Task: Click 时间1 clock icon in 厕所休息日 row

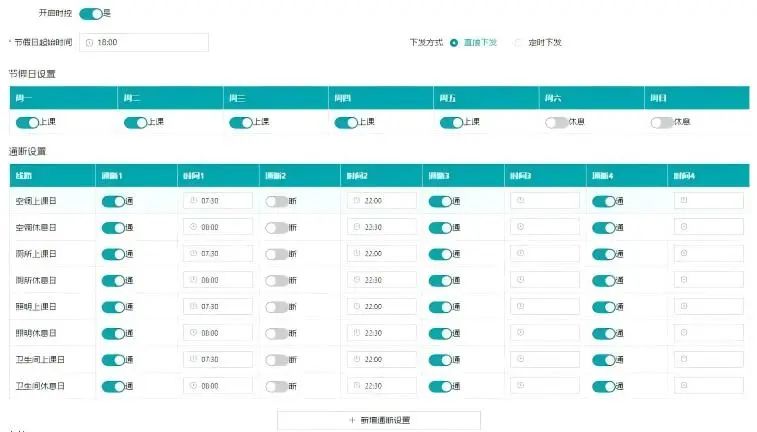Action: 194,280
